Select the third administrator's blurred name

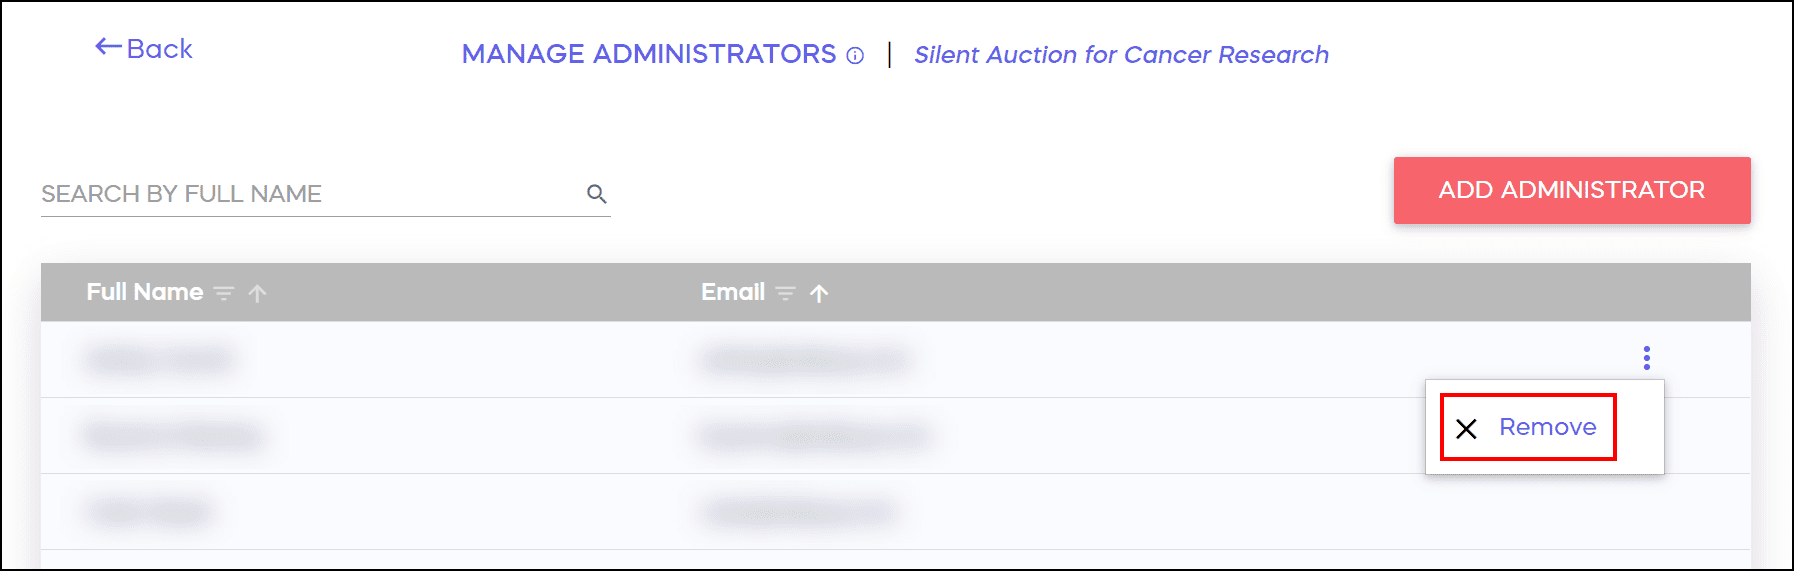(x=149, y=512)
